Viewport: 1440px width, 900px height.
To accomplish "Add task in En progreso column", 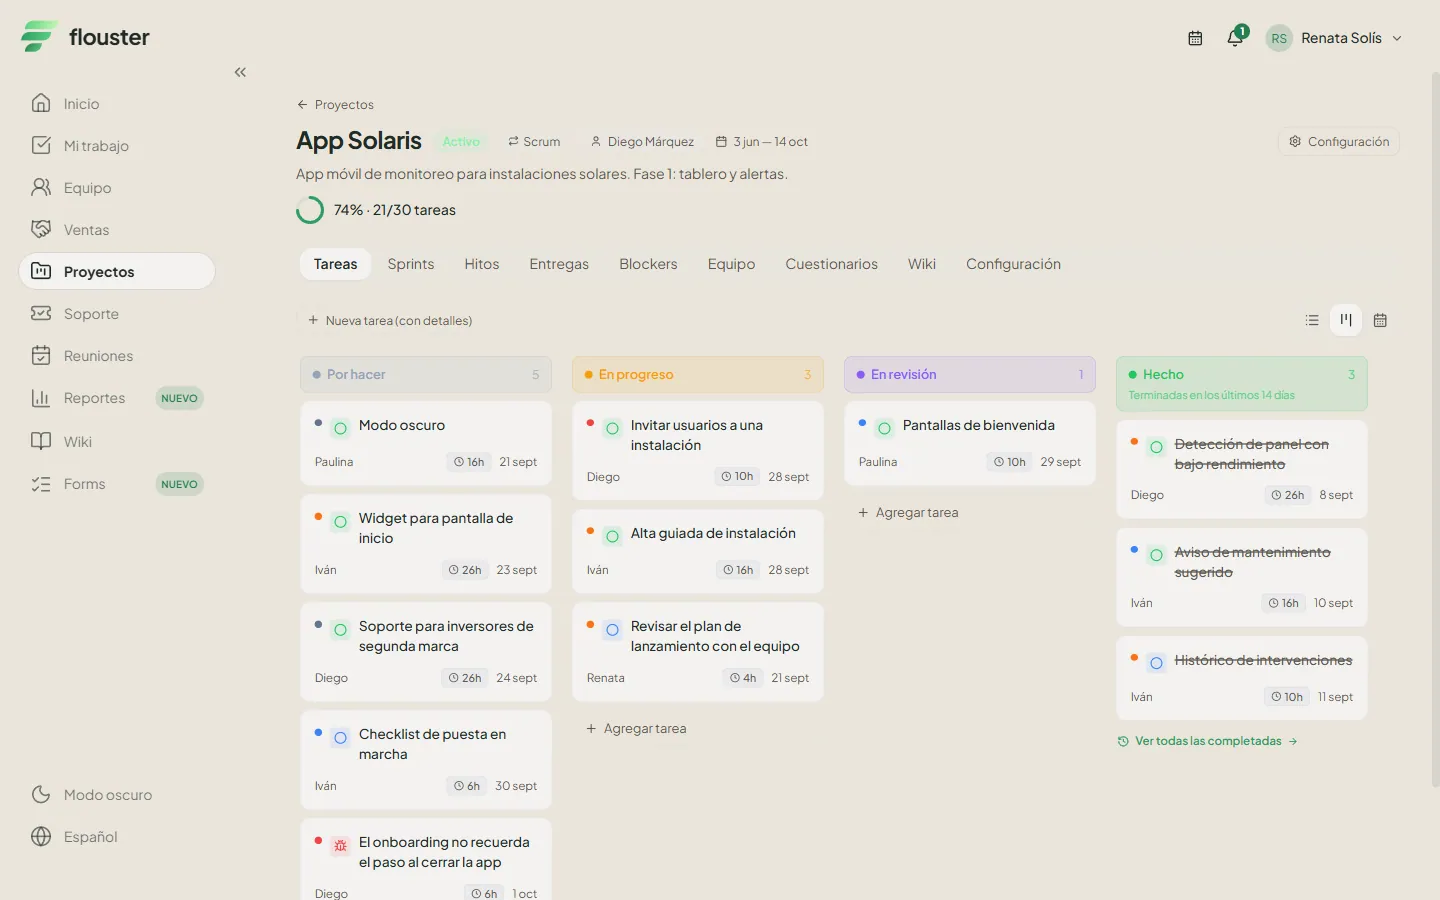I will (x=636, y=728).
